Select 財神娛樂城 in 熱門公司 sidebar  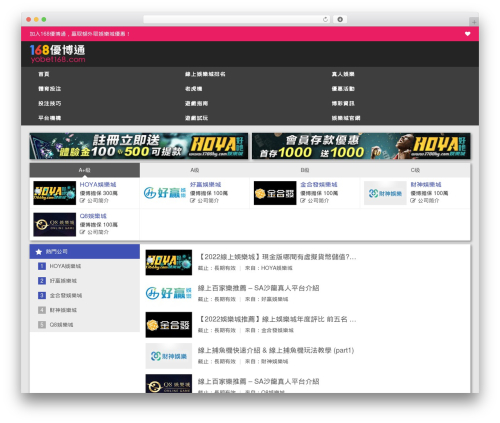coord(63,310)
